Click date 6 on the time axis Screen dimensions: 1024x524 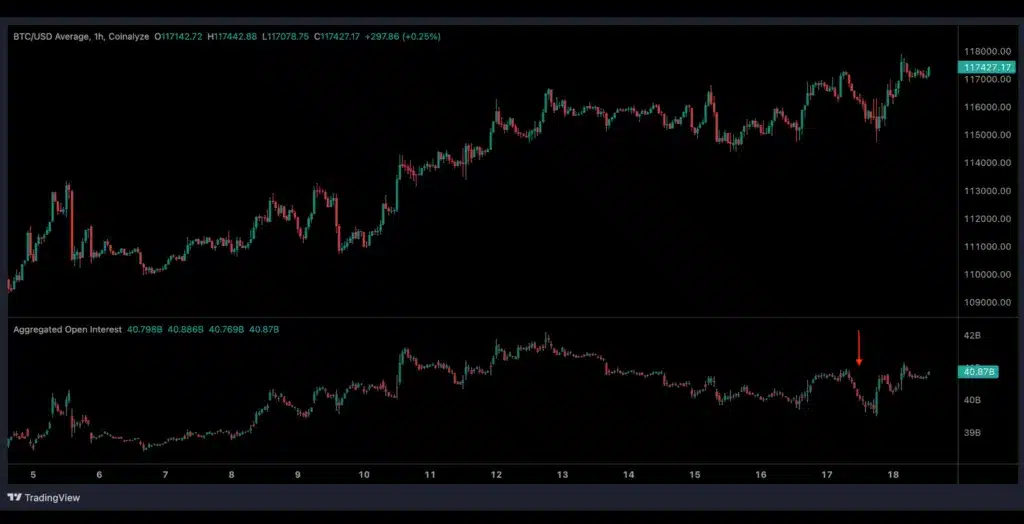[x=99, y=475]
